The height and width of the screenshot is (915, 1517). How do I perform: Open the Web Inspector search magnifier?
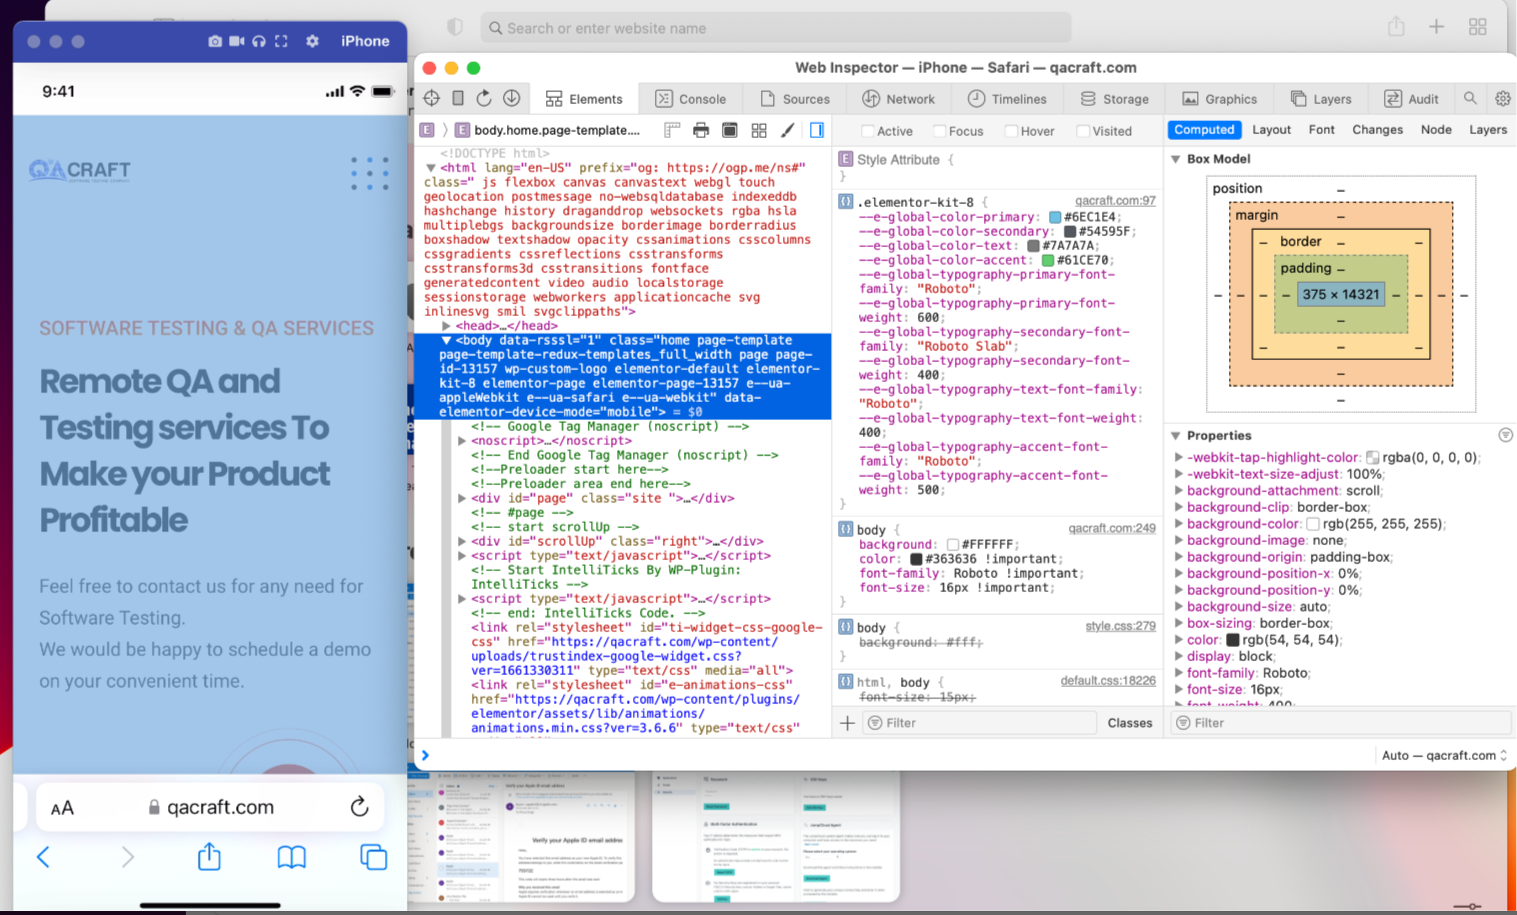1470,98
